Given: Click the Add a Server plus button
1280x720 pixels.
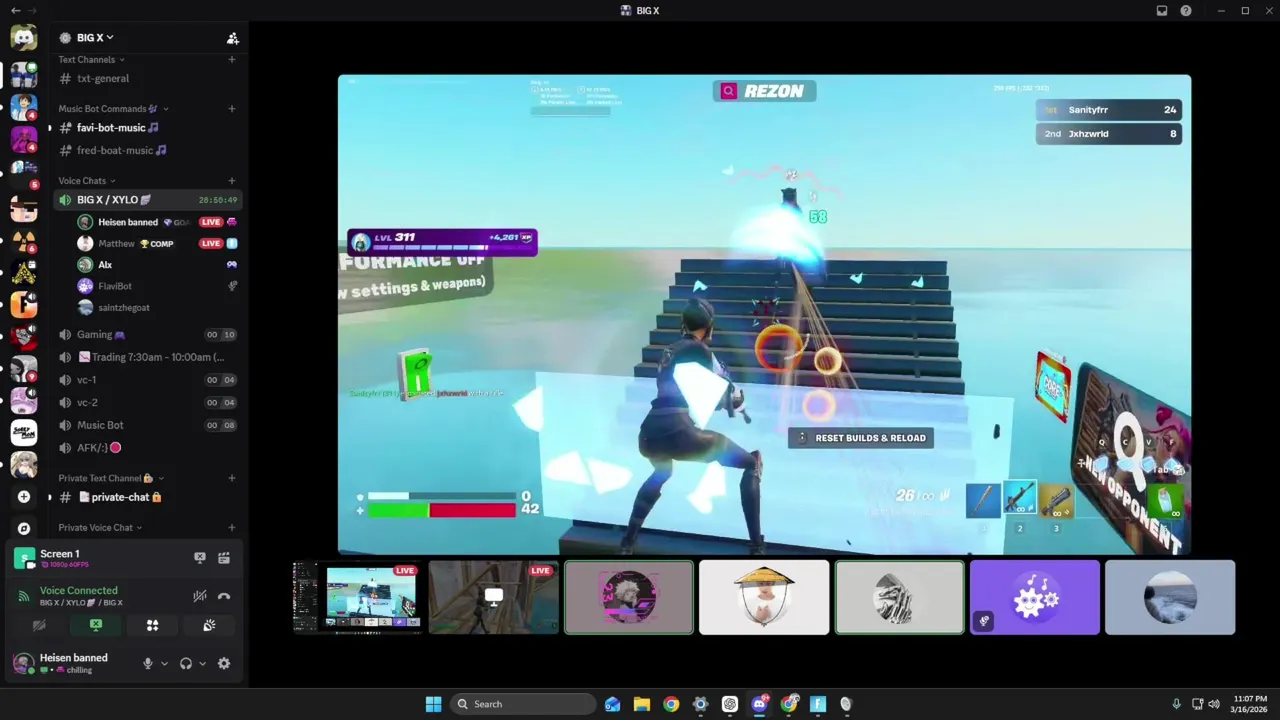Looking at the screenshot, I should click(x=24, y=496).
